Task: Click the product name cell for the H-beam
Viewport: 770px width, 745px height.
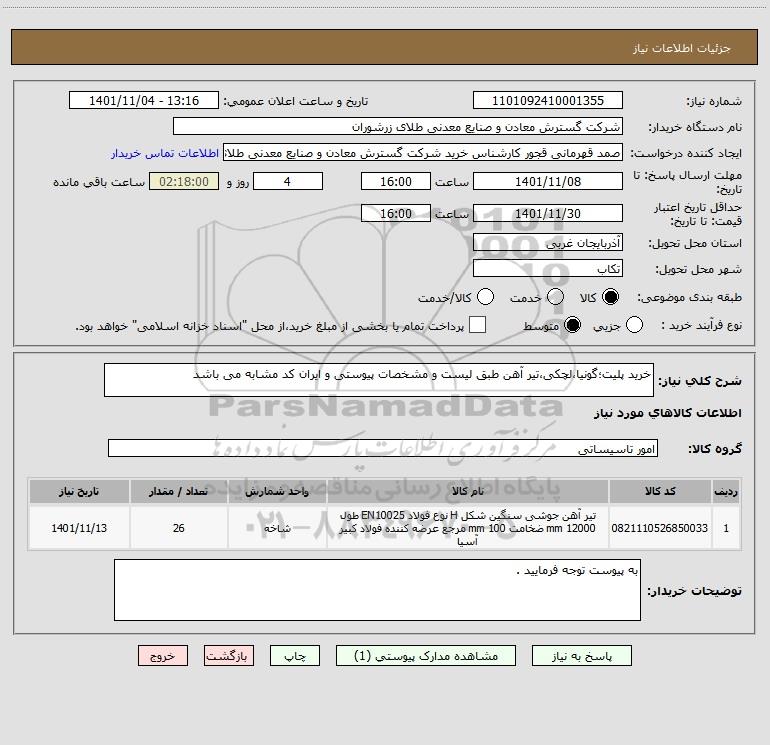Action: 468,528
